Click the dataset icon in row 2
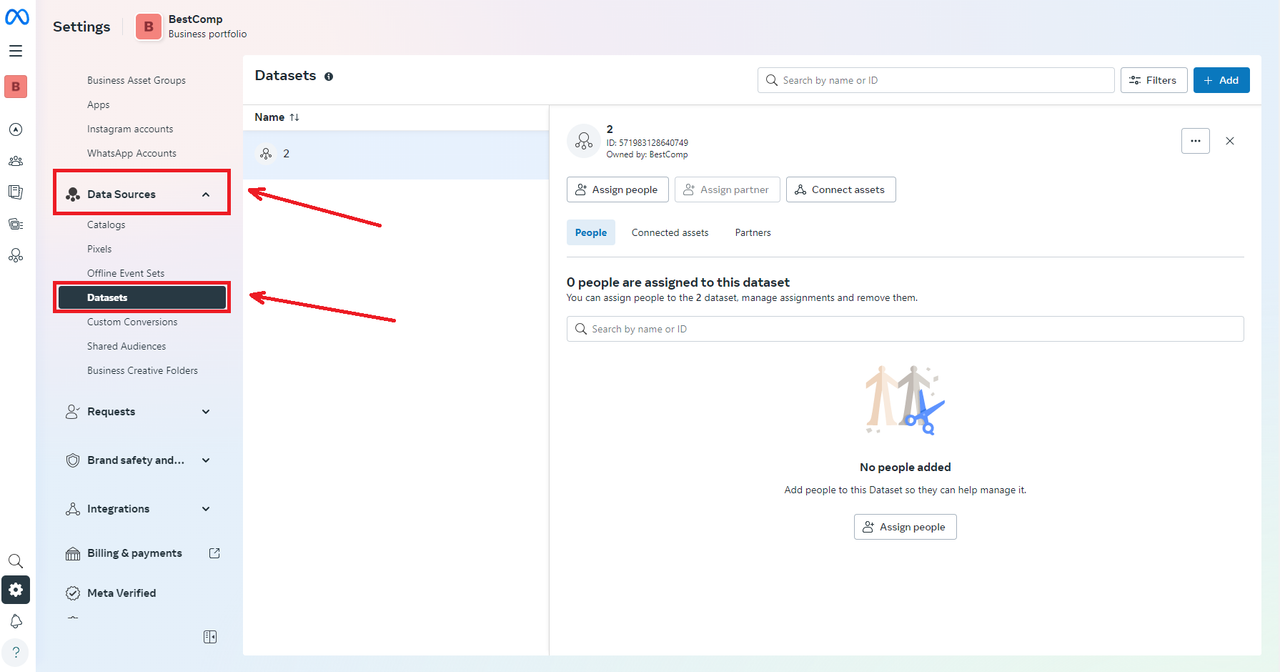 266,154
